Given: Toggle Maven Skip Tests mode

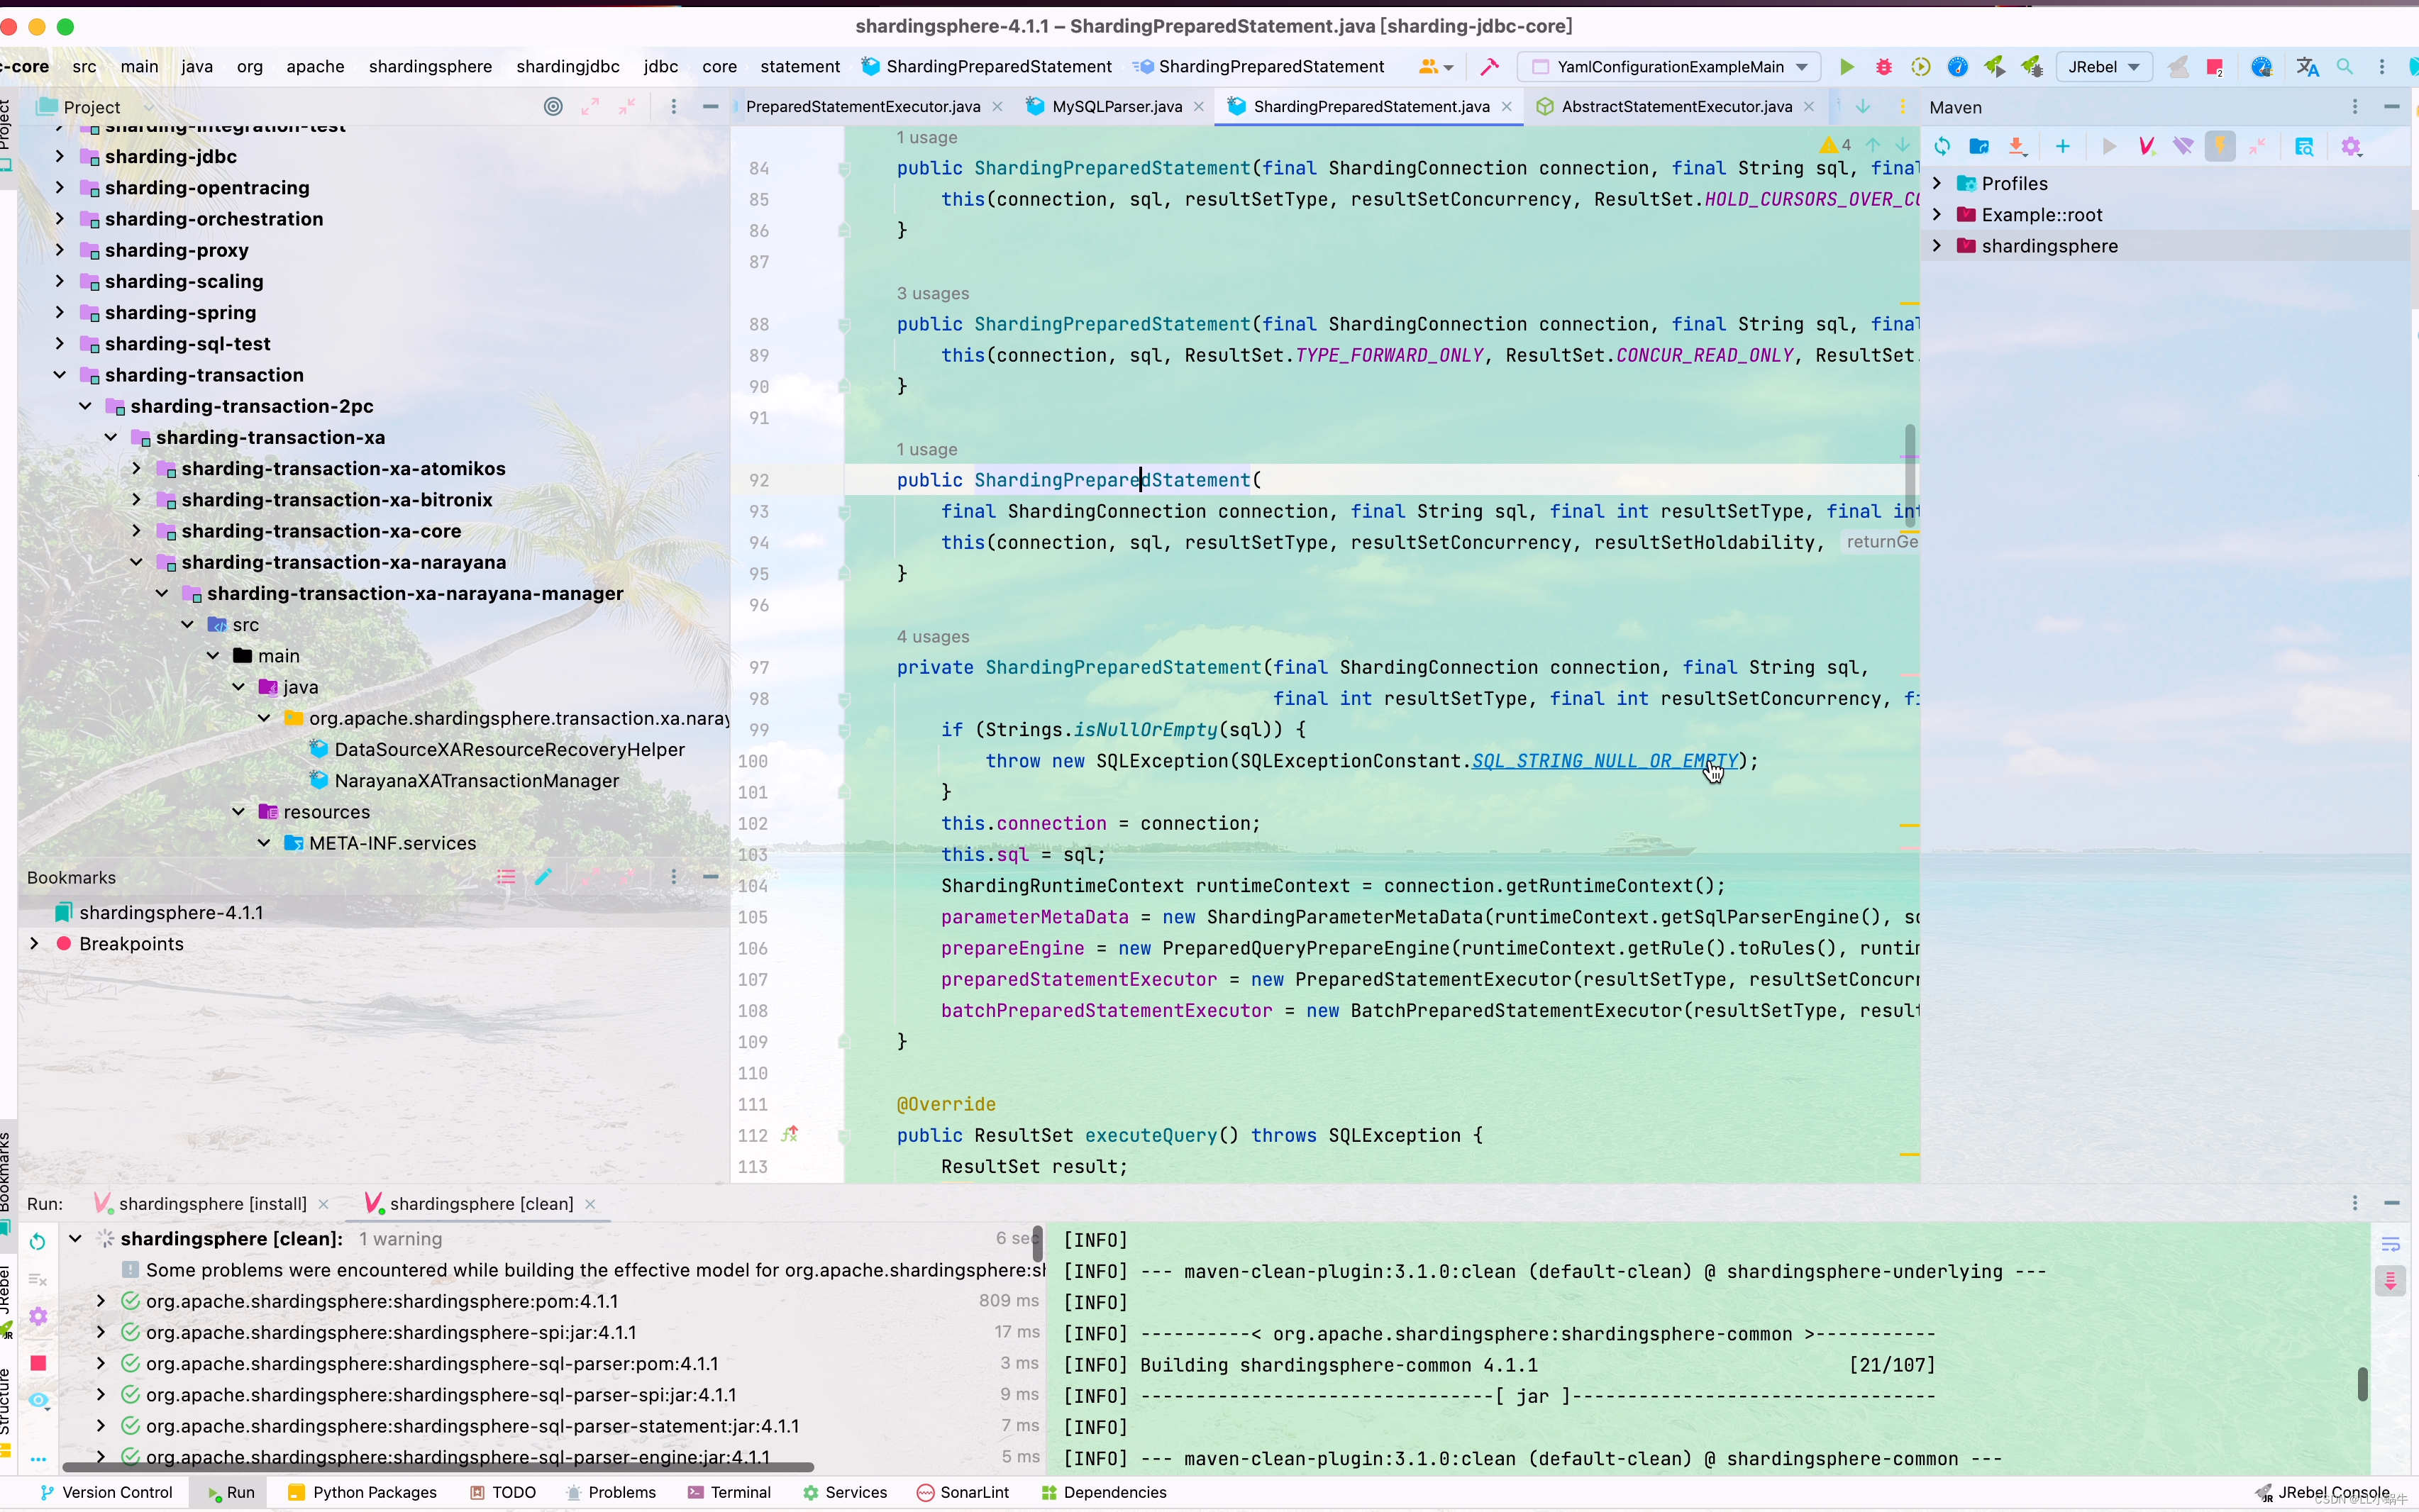Looking at the screenshot, I should pyautogui.click(x=2220, y=147).
